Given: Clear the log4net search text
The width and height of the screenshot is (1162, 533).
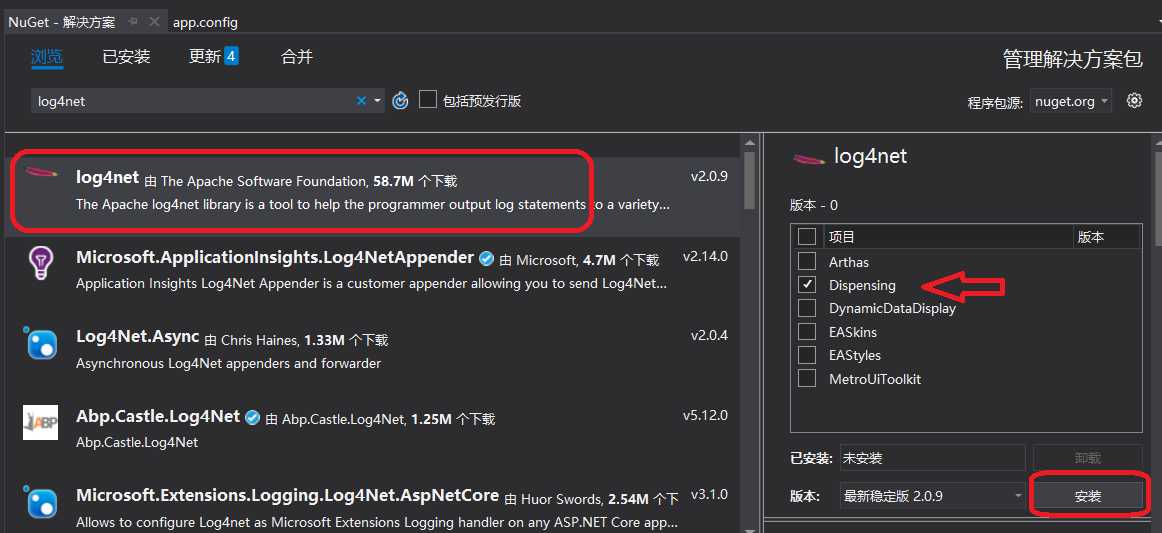Looking at the screenshot, I should (361, 101).
